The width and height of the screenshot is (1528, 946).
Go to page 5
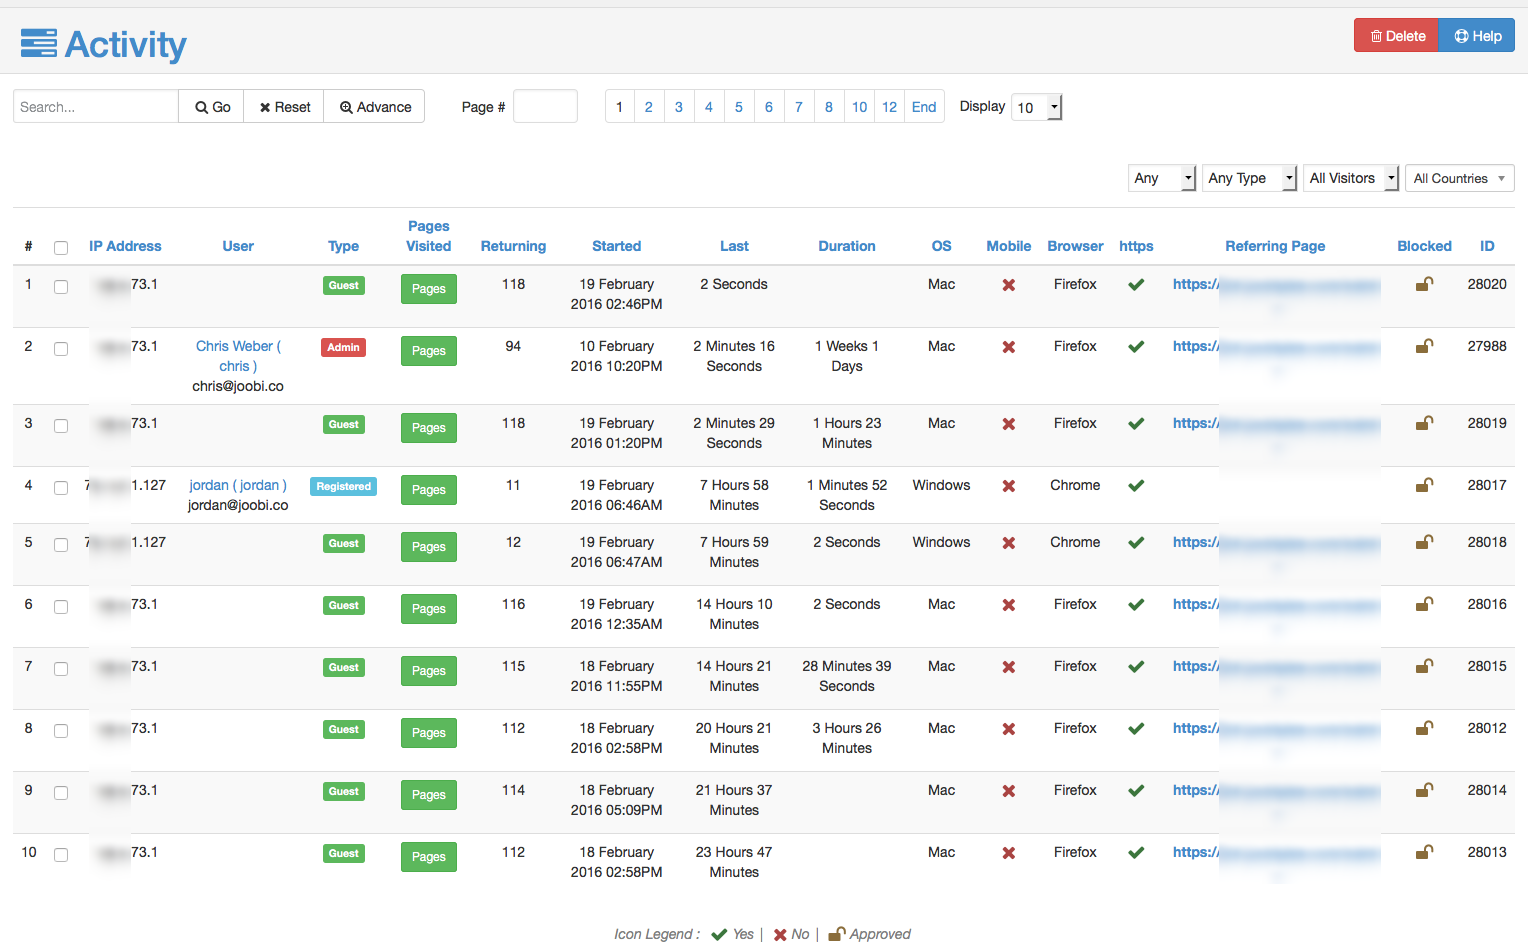739,107
